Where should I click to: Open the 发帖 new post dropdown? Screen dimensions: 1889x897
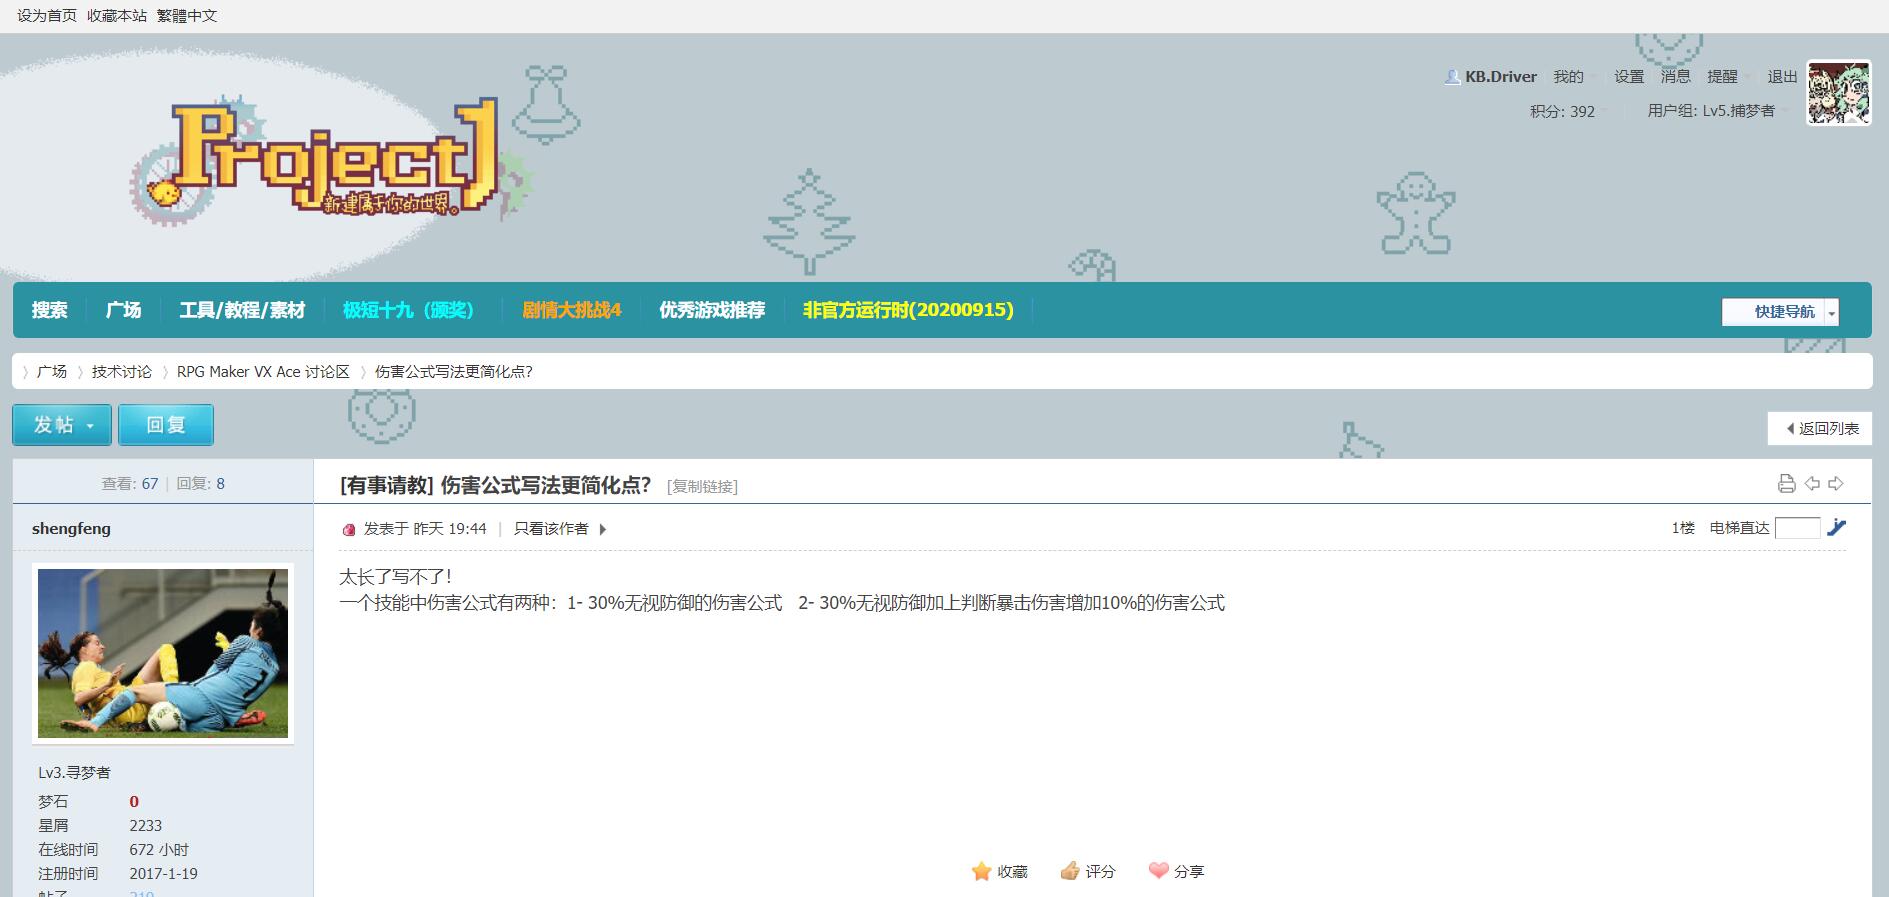64,425
